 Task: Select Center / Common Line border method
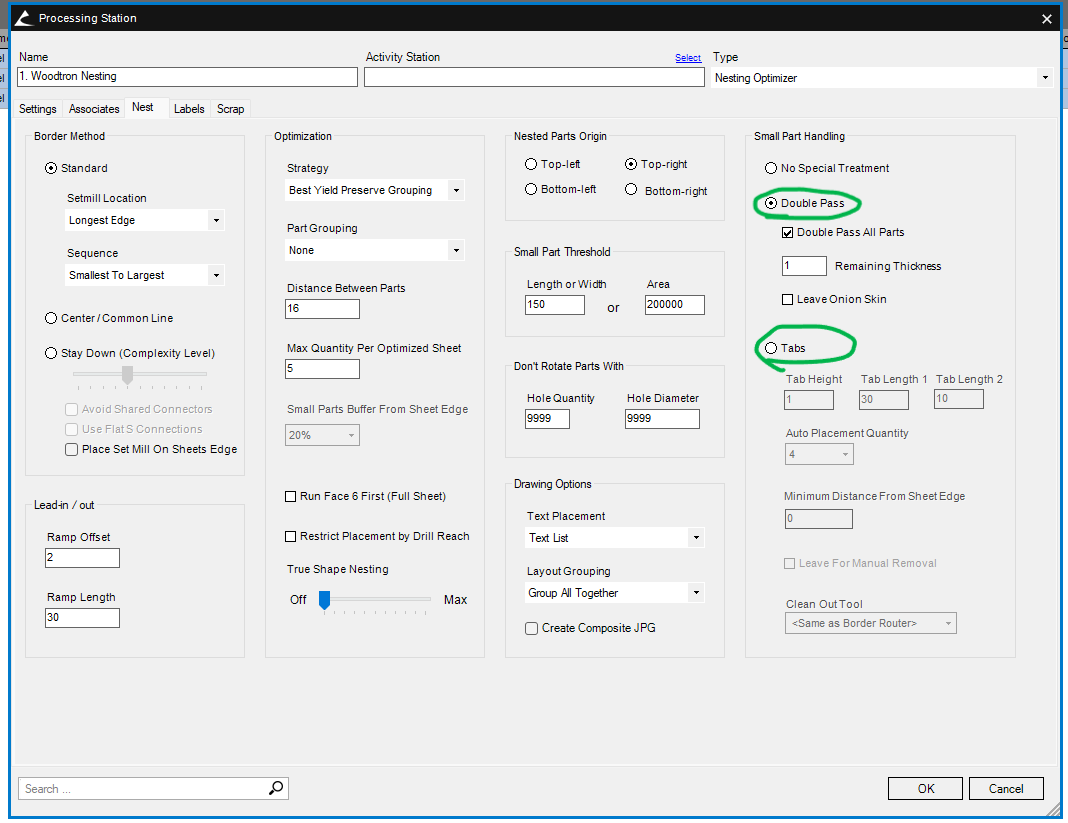(51, 318)
